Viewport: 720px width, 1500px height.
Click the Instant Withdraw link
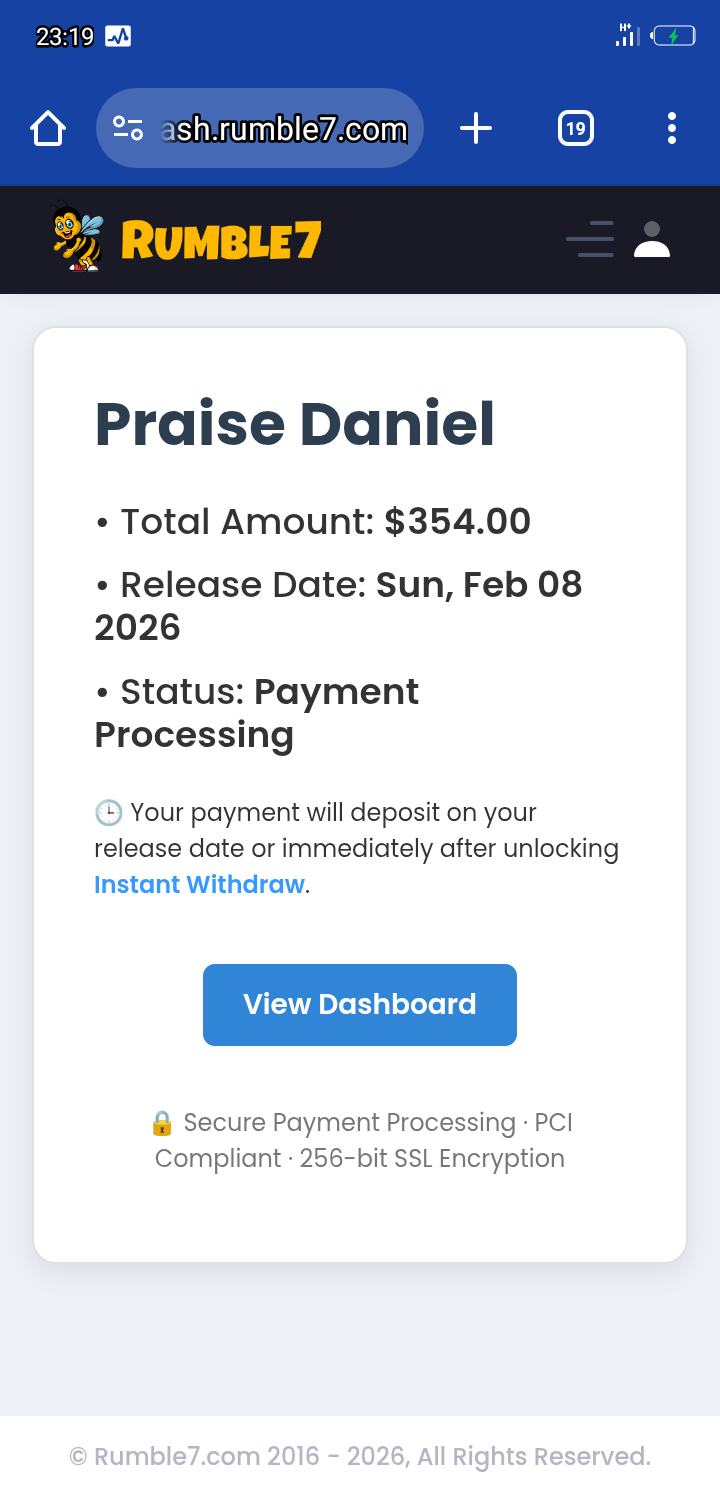199,885
